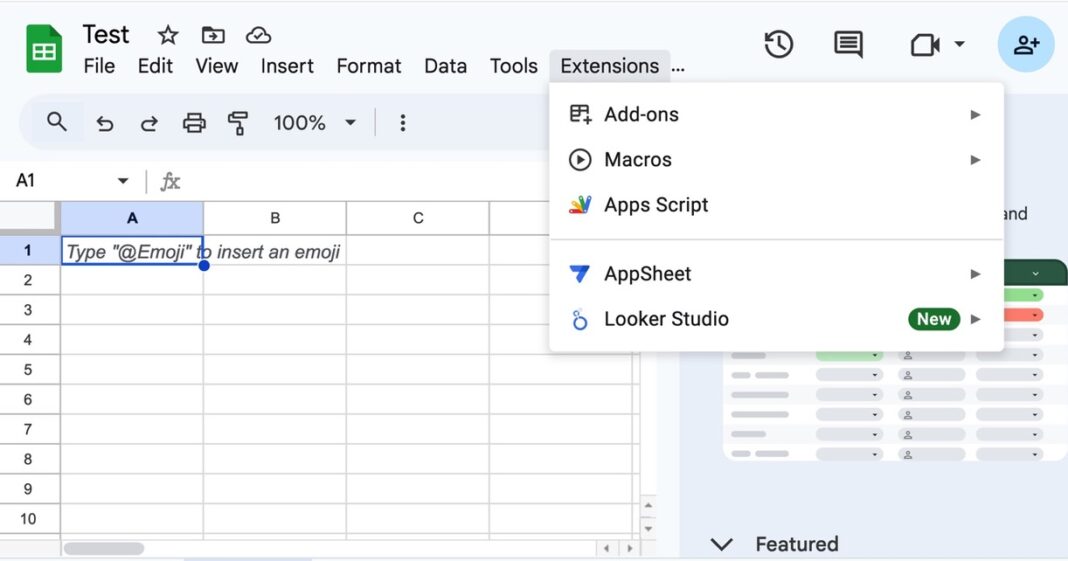Viewport: 1068px width, 561px height.
Task: Click the Move to folder icon
Action: (x=213, y=35)
